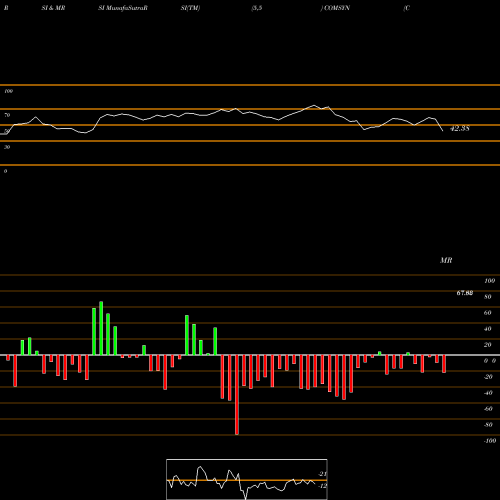Click the longest red MR bar reaching -100

tap(237, 395)
